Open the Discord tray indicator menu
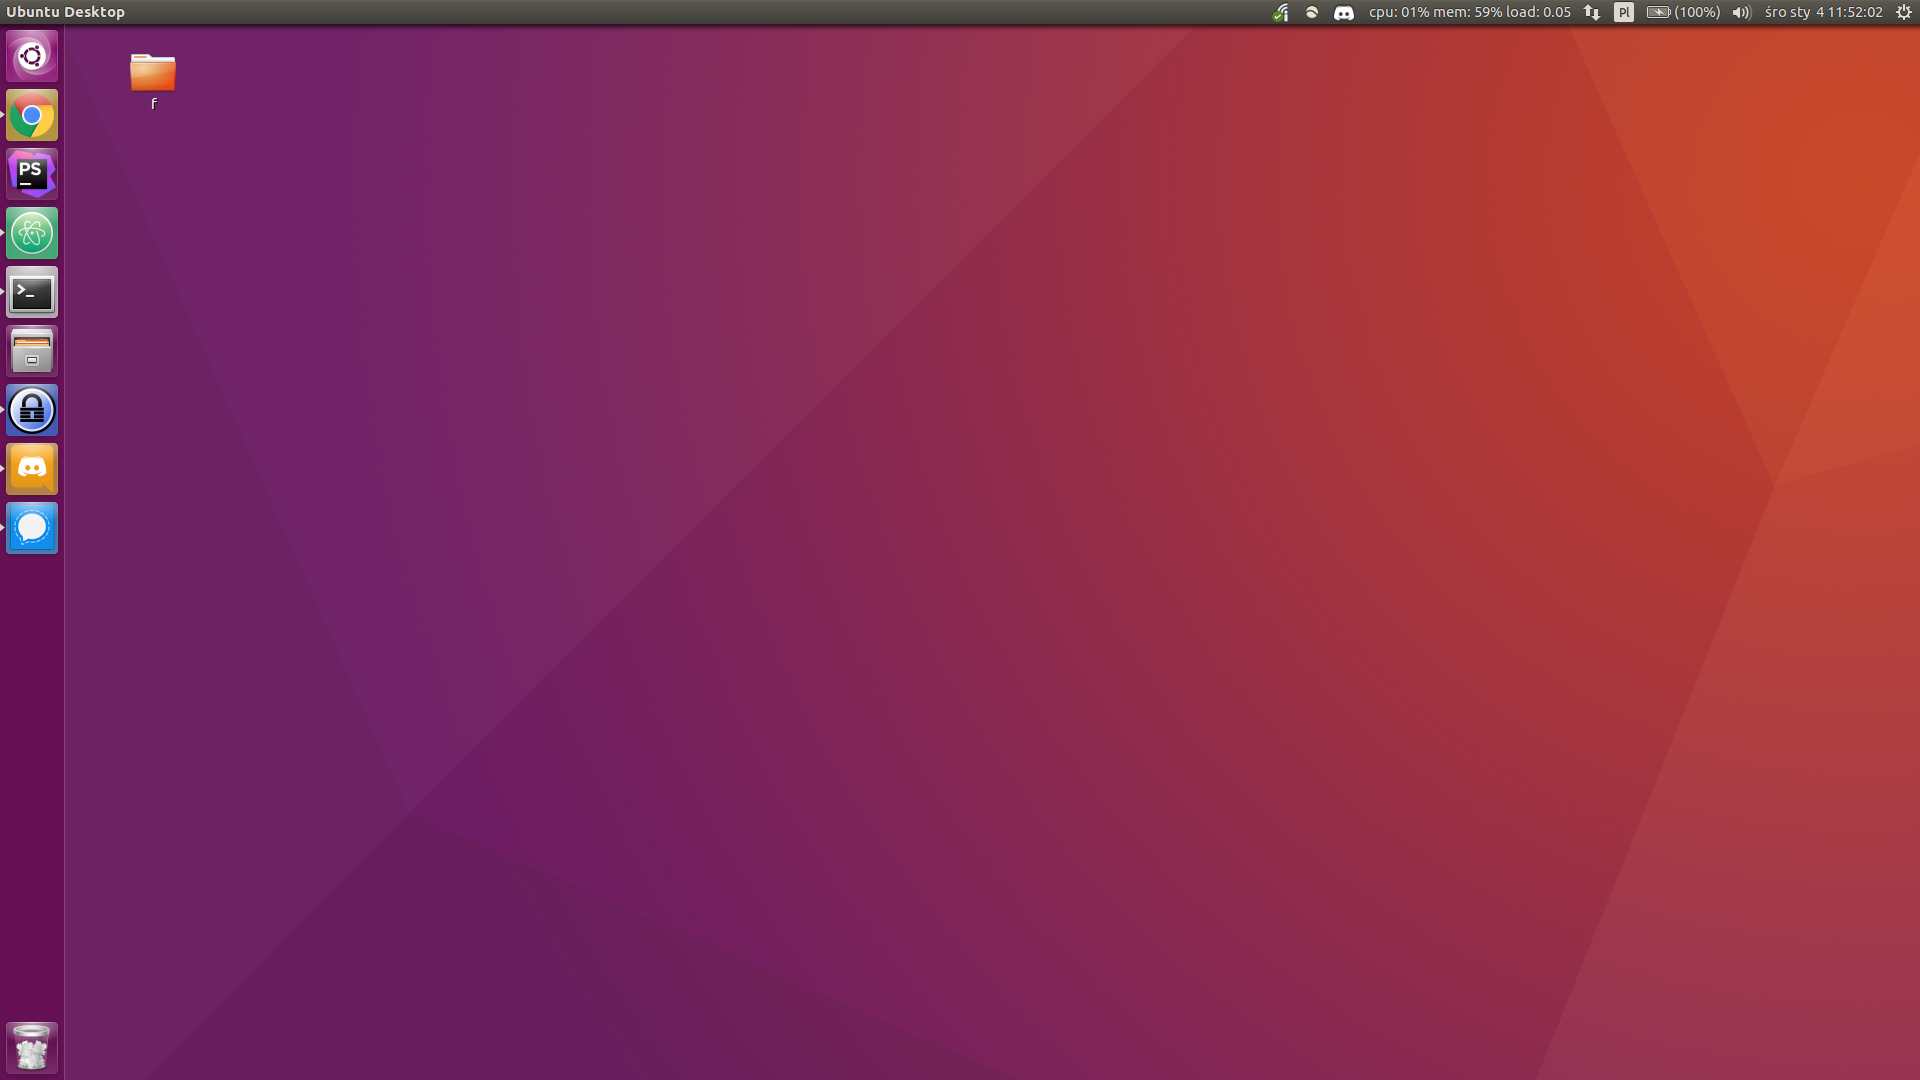 tap(1344, 13)
